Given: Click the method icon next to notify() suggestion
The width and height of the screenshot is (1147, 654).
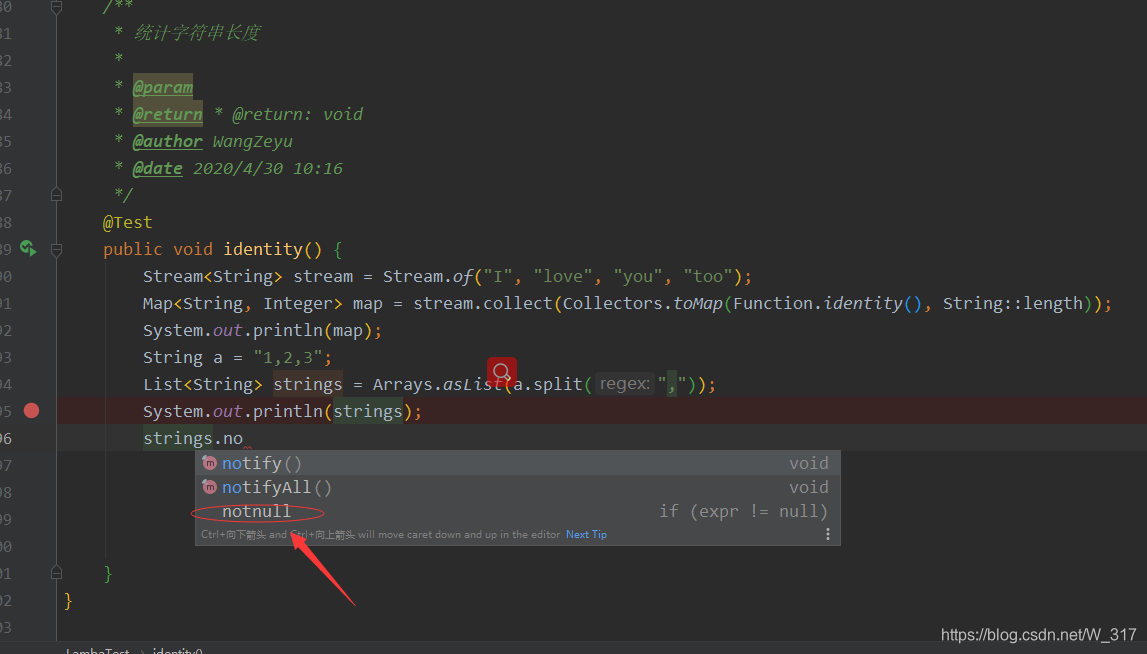Looking at the screenshot, I should (209, 462).
